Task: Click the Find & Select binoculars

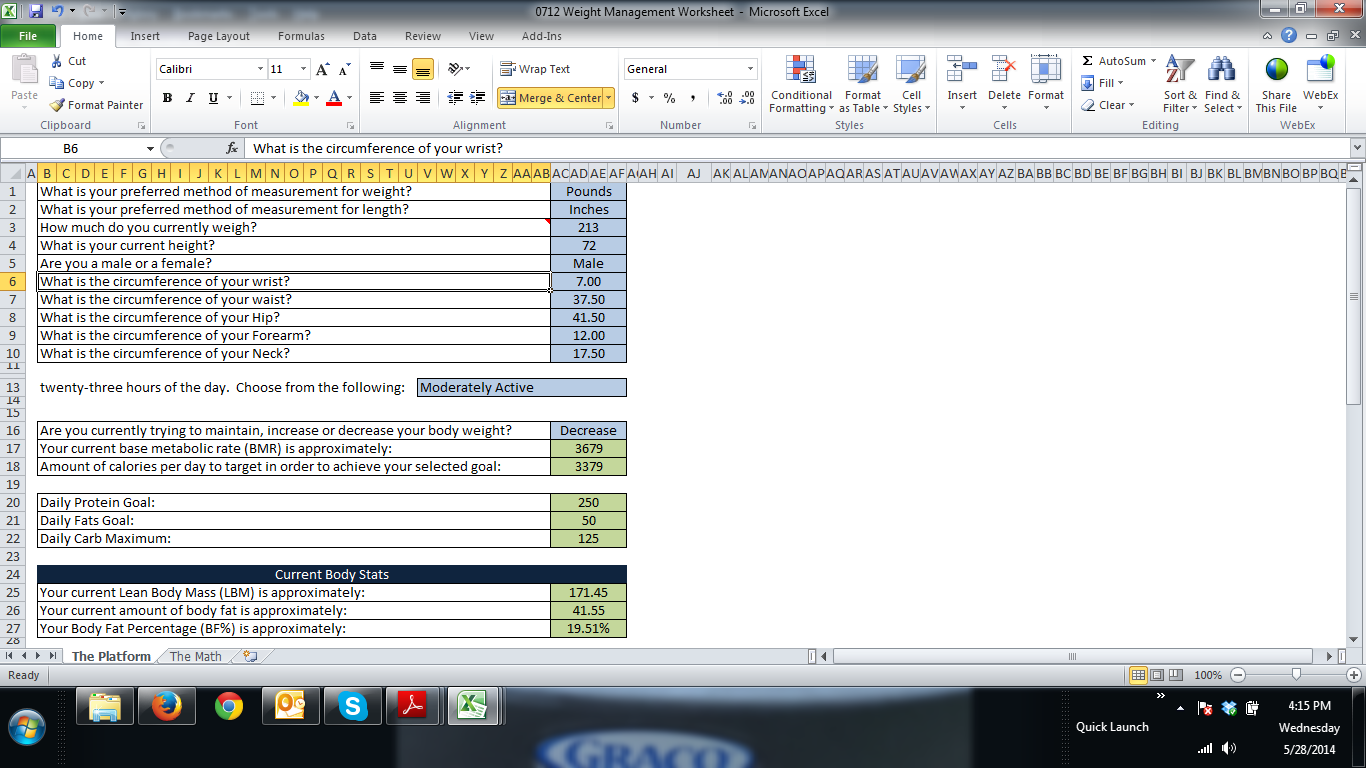Action: (1221, 84)
